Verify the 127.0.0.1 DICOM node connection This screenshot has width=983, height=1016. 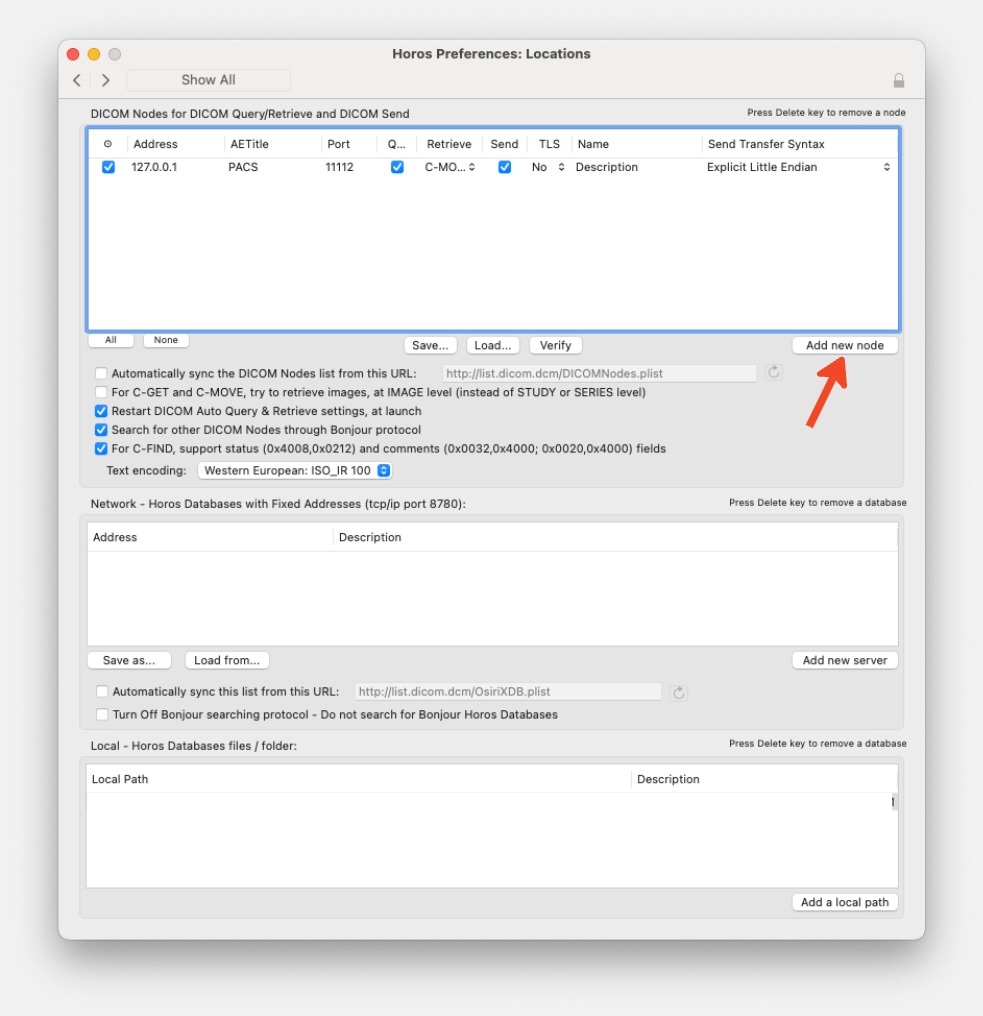tap(555, 345)
